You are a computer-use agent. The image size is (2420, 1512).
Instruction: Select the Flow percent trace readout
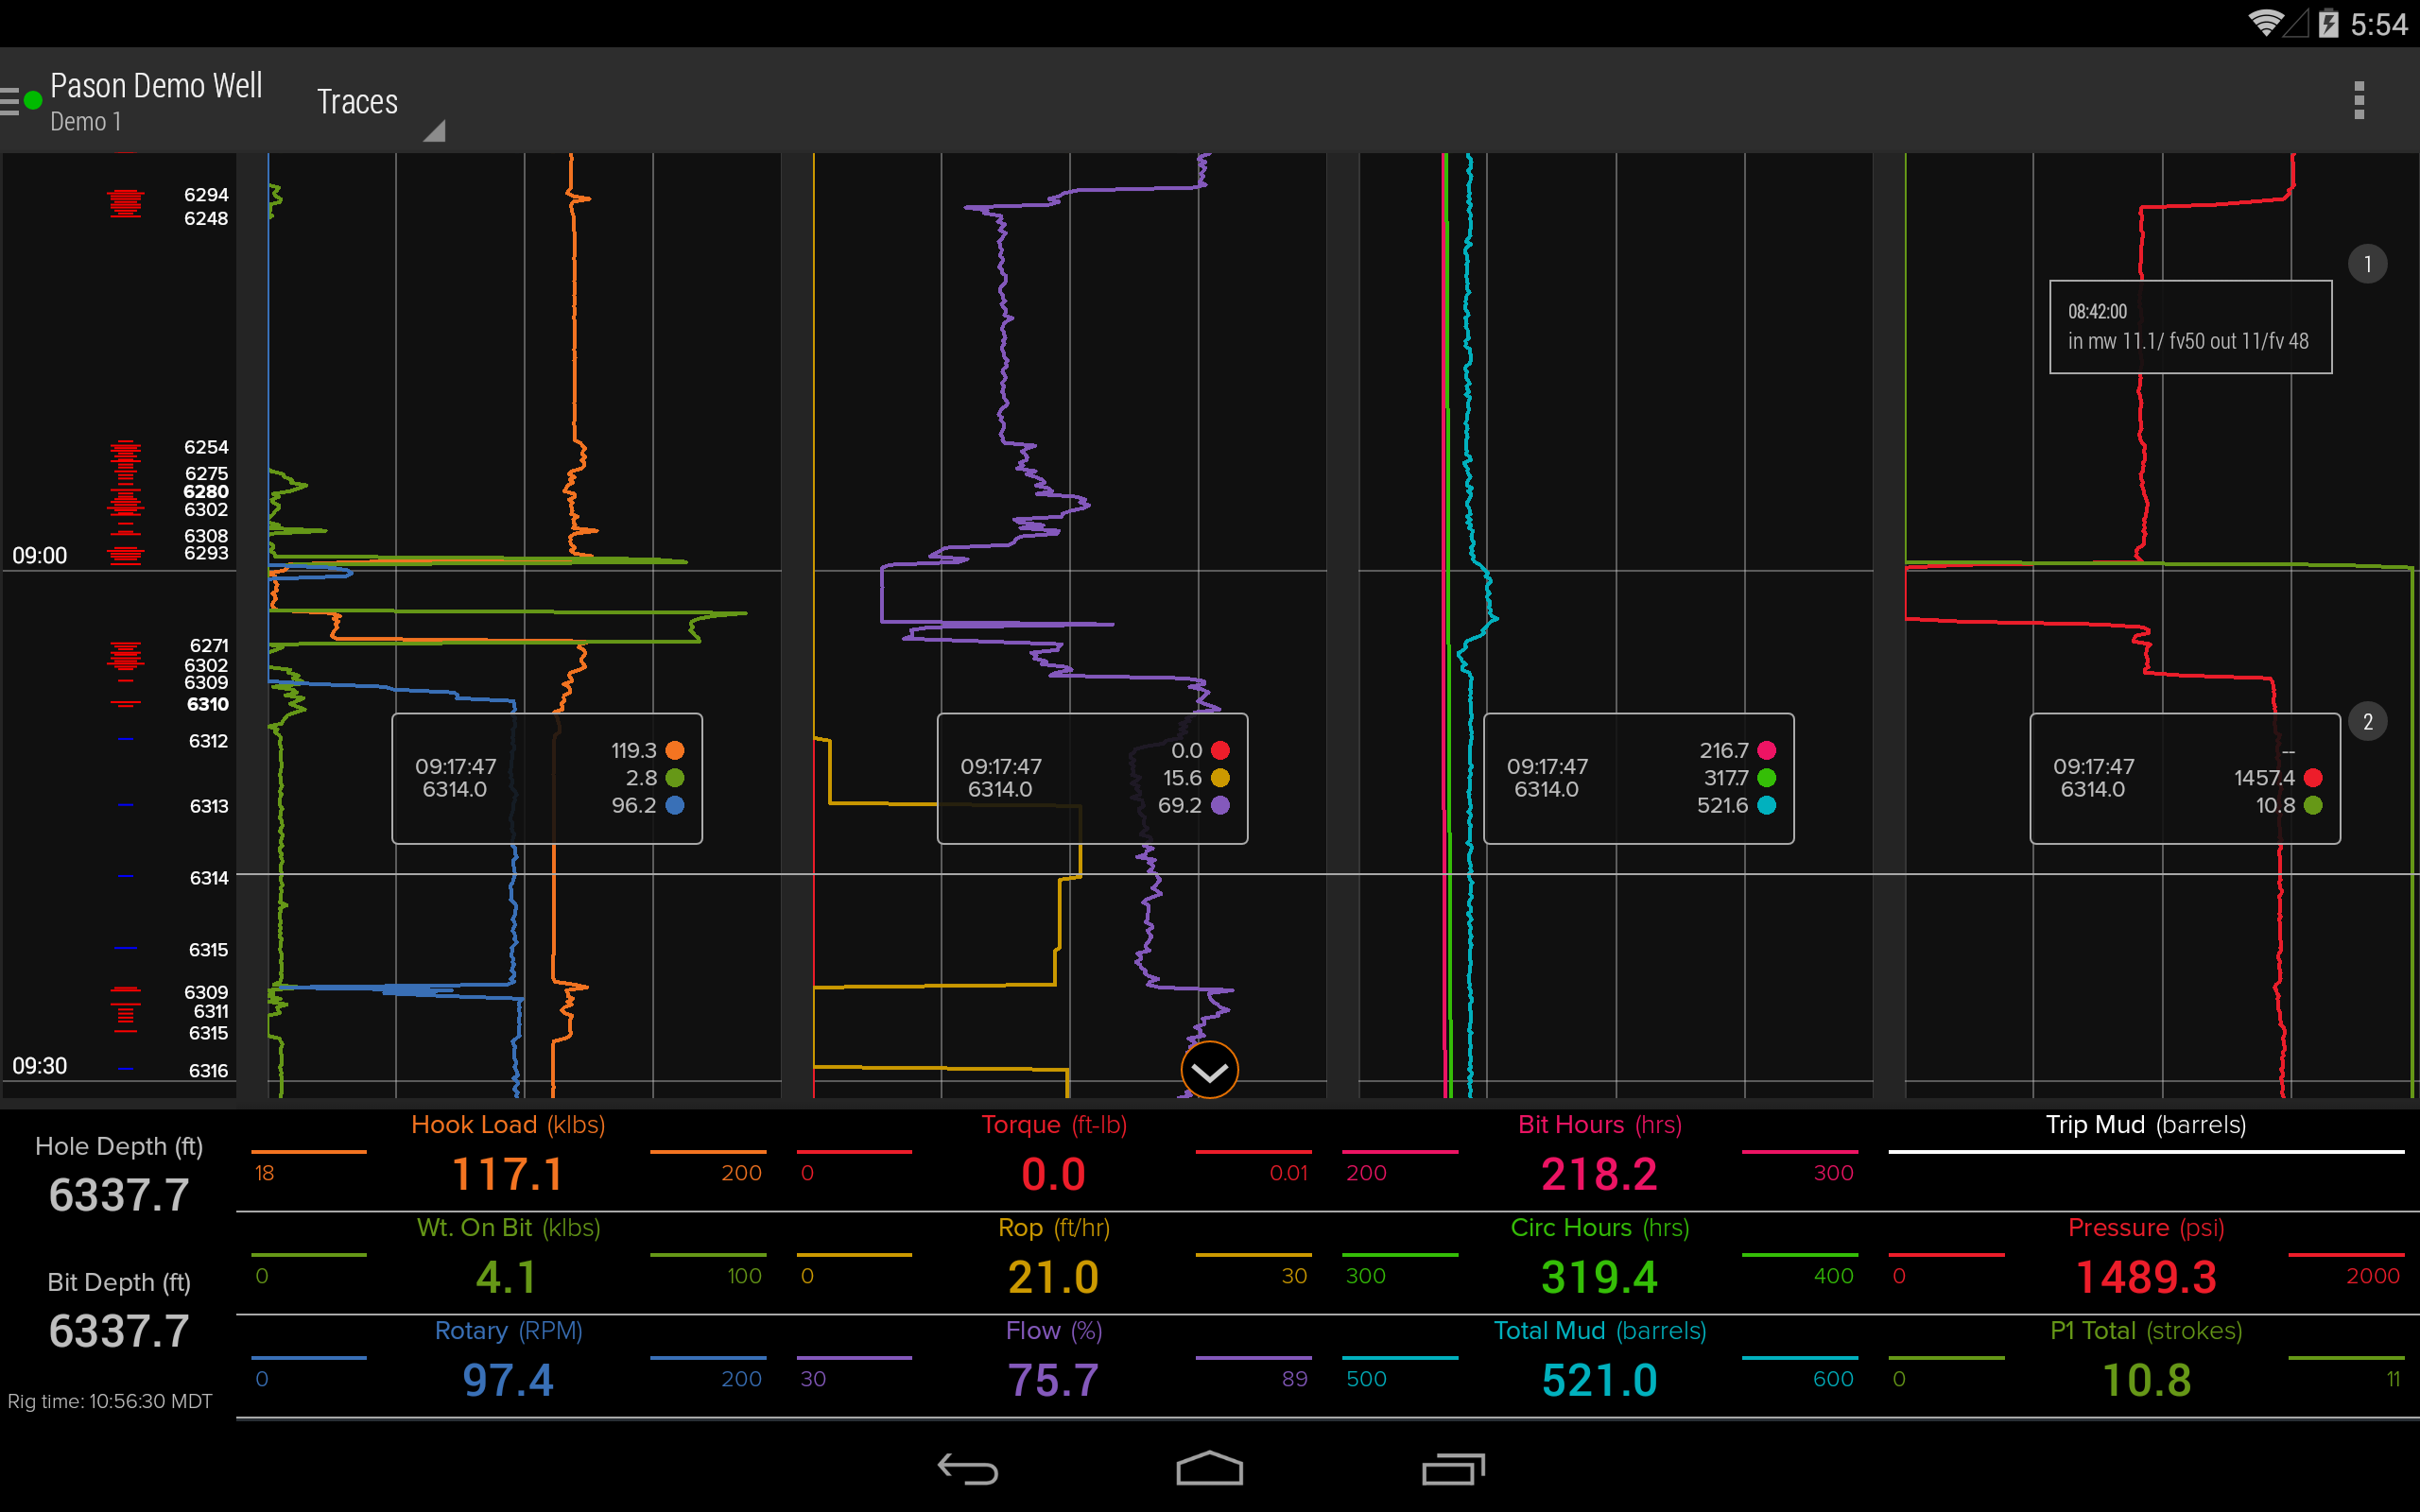tap(1054, 1365)
